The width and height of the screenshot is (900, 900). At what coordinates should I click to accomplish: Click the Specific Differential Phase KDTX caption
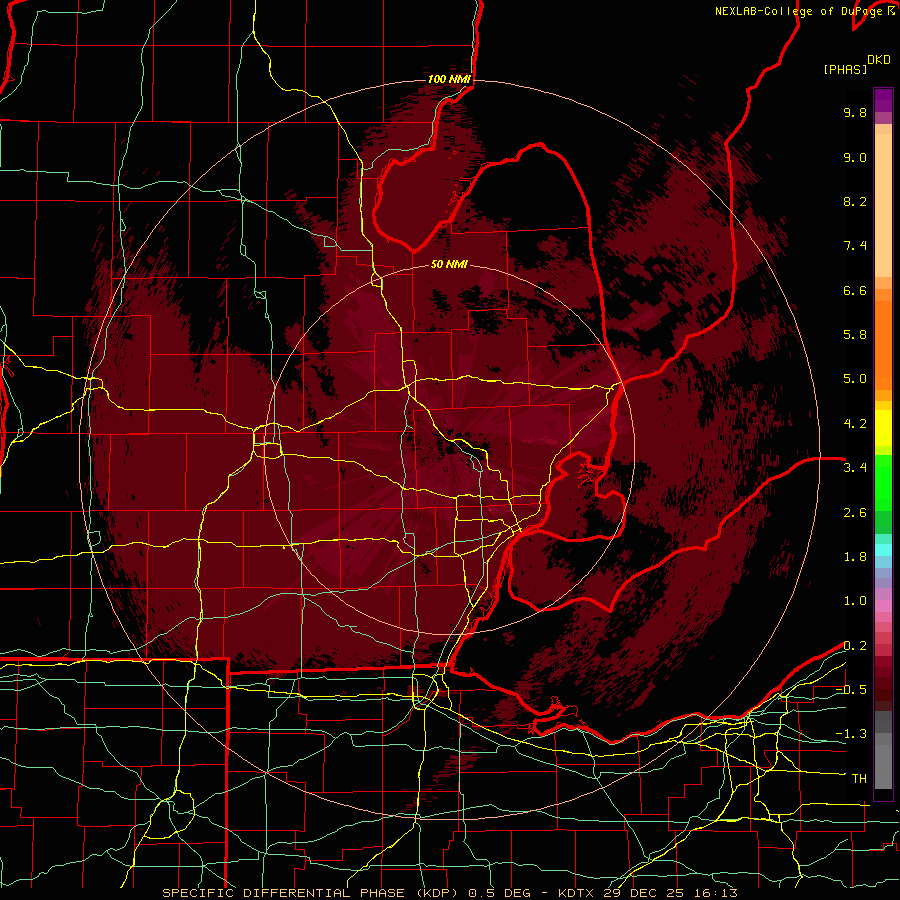pos(449,893)
